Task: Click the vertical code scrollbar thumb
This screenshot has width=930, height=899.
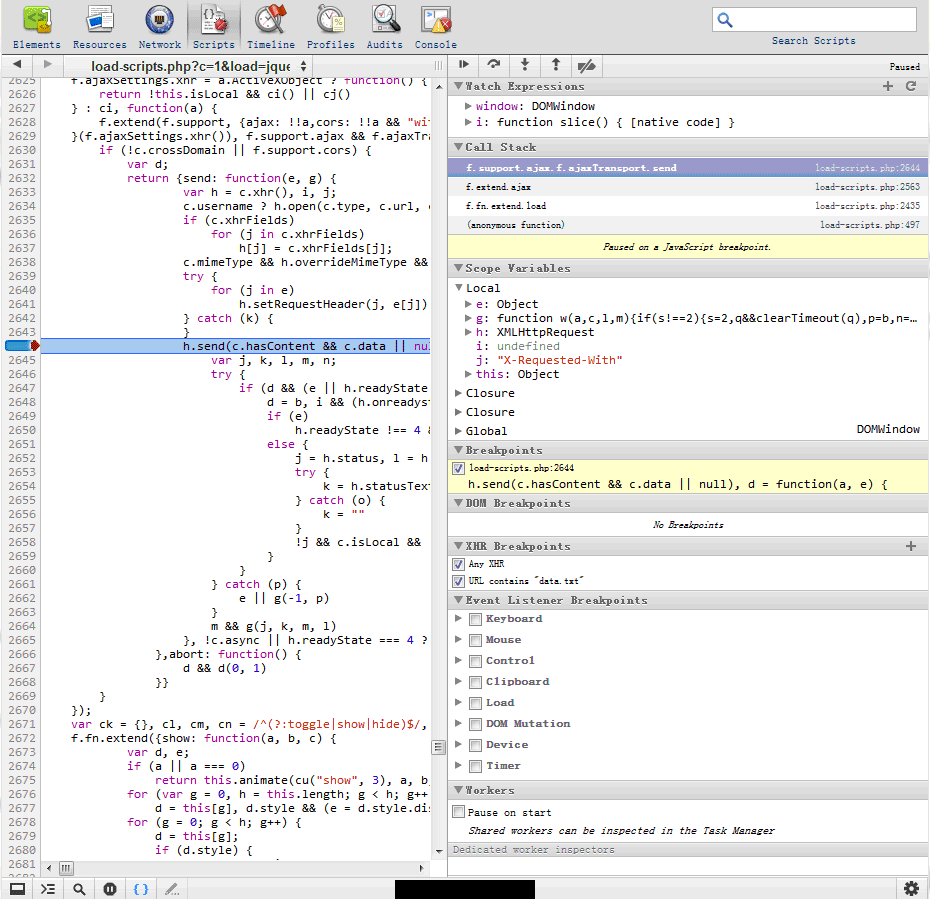Action: pyautogui.click(x=438, y=747)
